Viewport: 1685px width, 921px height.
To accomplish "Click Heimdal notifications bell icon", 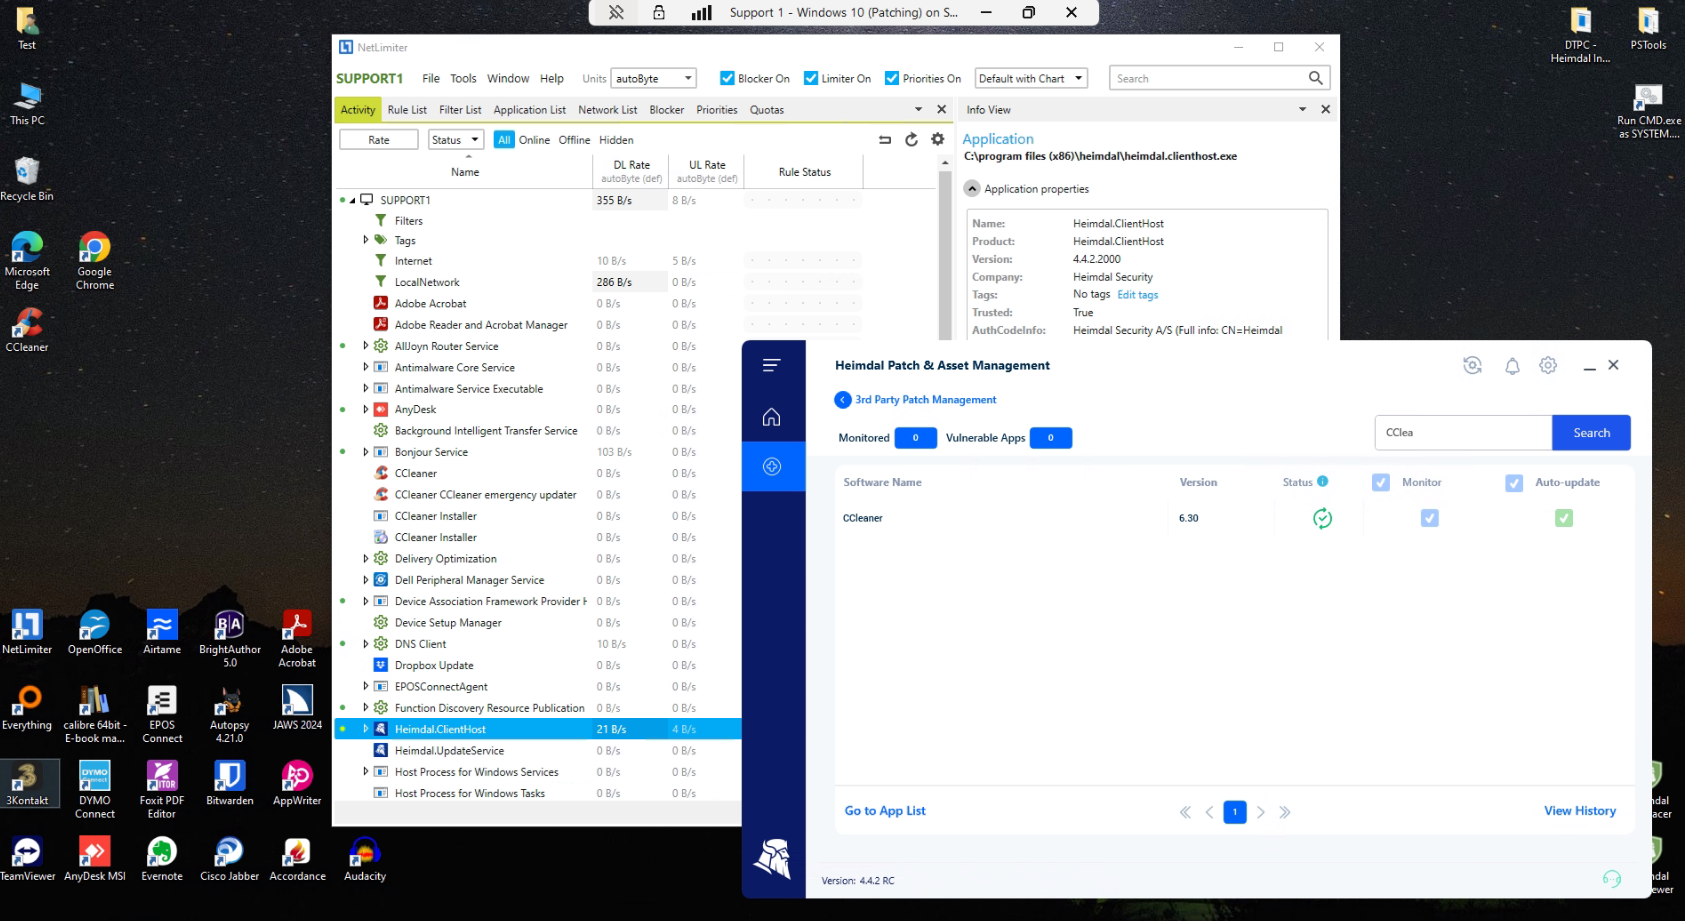I will [x=1512, y=366].
